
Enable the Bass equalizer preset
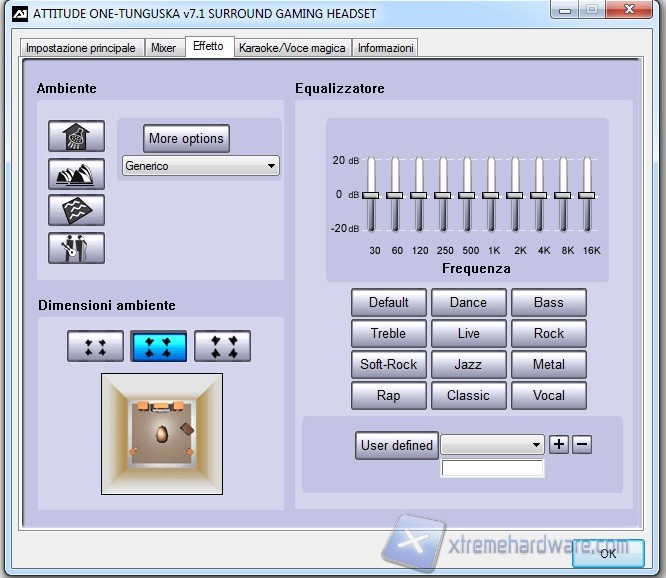tap(548, 303)
